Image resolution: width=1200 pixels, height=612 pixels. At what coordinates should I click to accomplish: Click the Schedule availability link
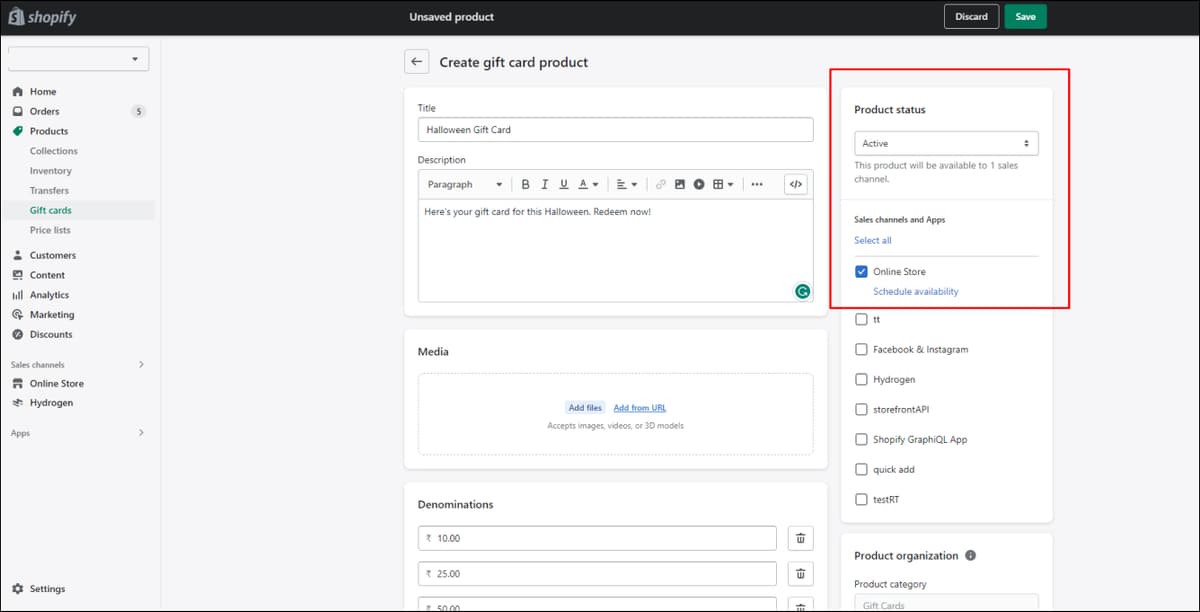tap(916, 291)
